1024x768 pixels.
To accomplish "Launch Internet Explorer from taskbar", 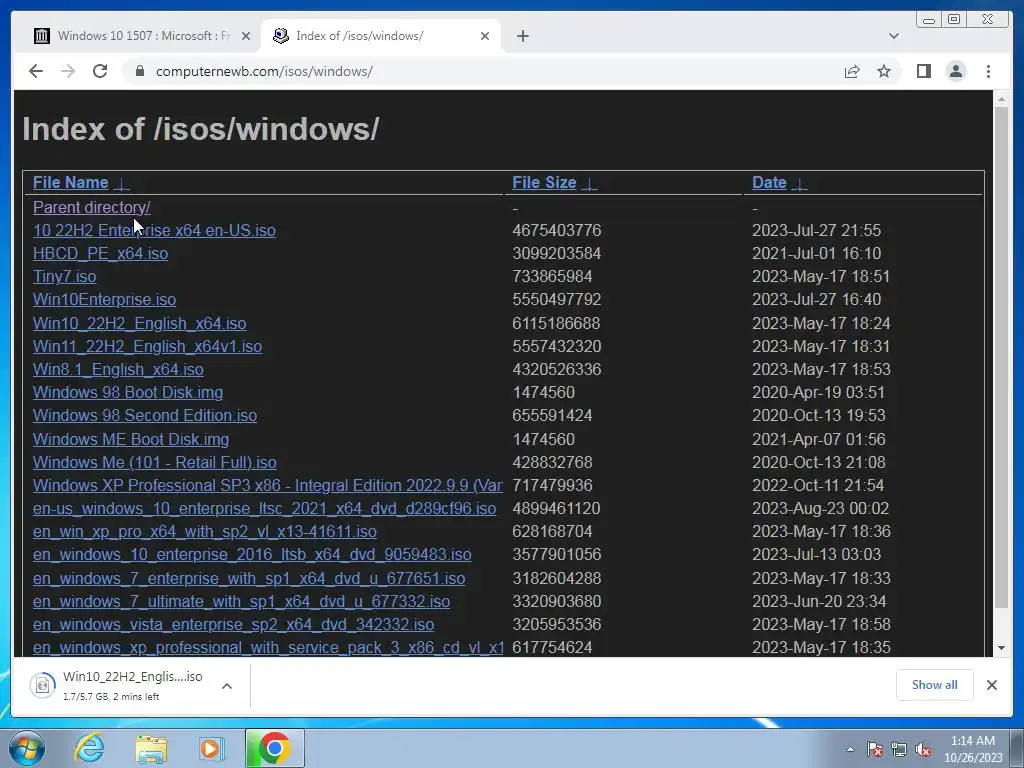I will point(89,748).
